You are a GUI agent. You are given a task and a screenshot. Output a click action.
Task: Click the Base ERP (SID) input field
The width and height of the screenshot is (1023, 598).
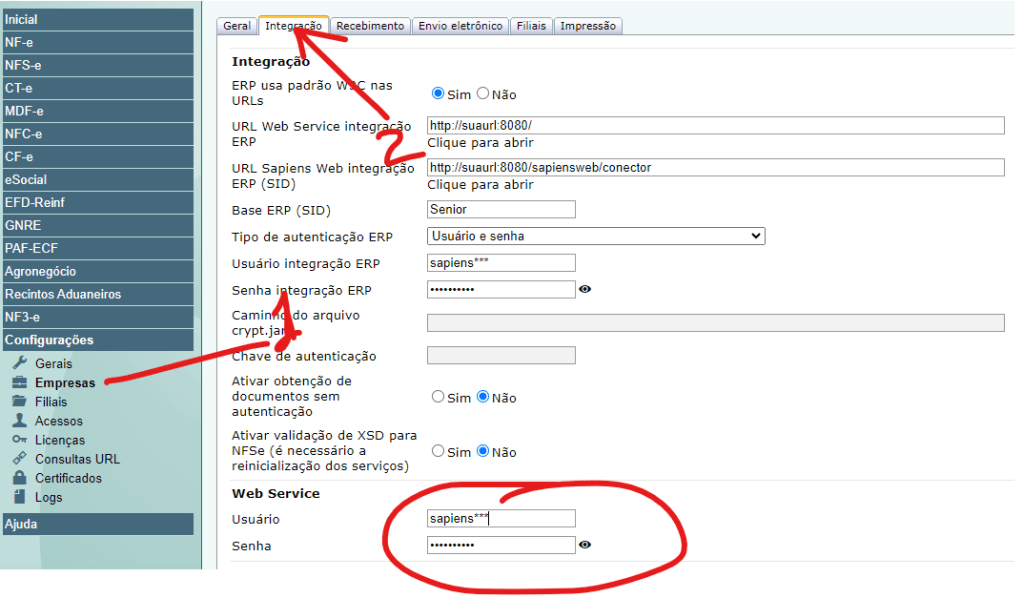(501, 209)
